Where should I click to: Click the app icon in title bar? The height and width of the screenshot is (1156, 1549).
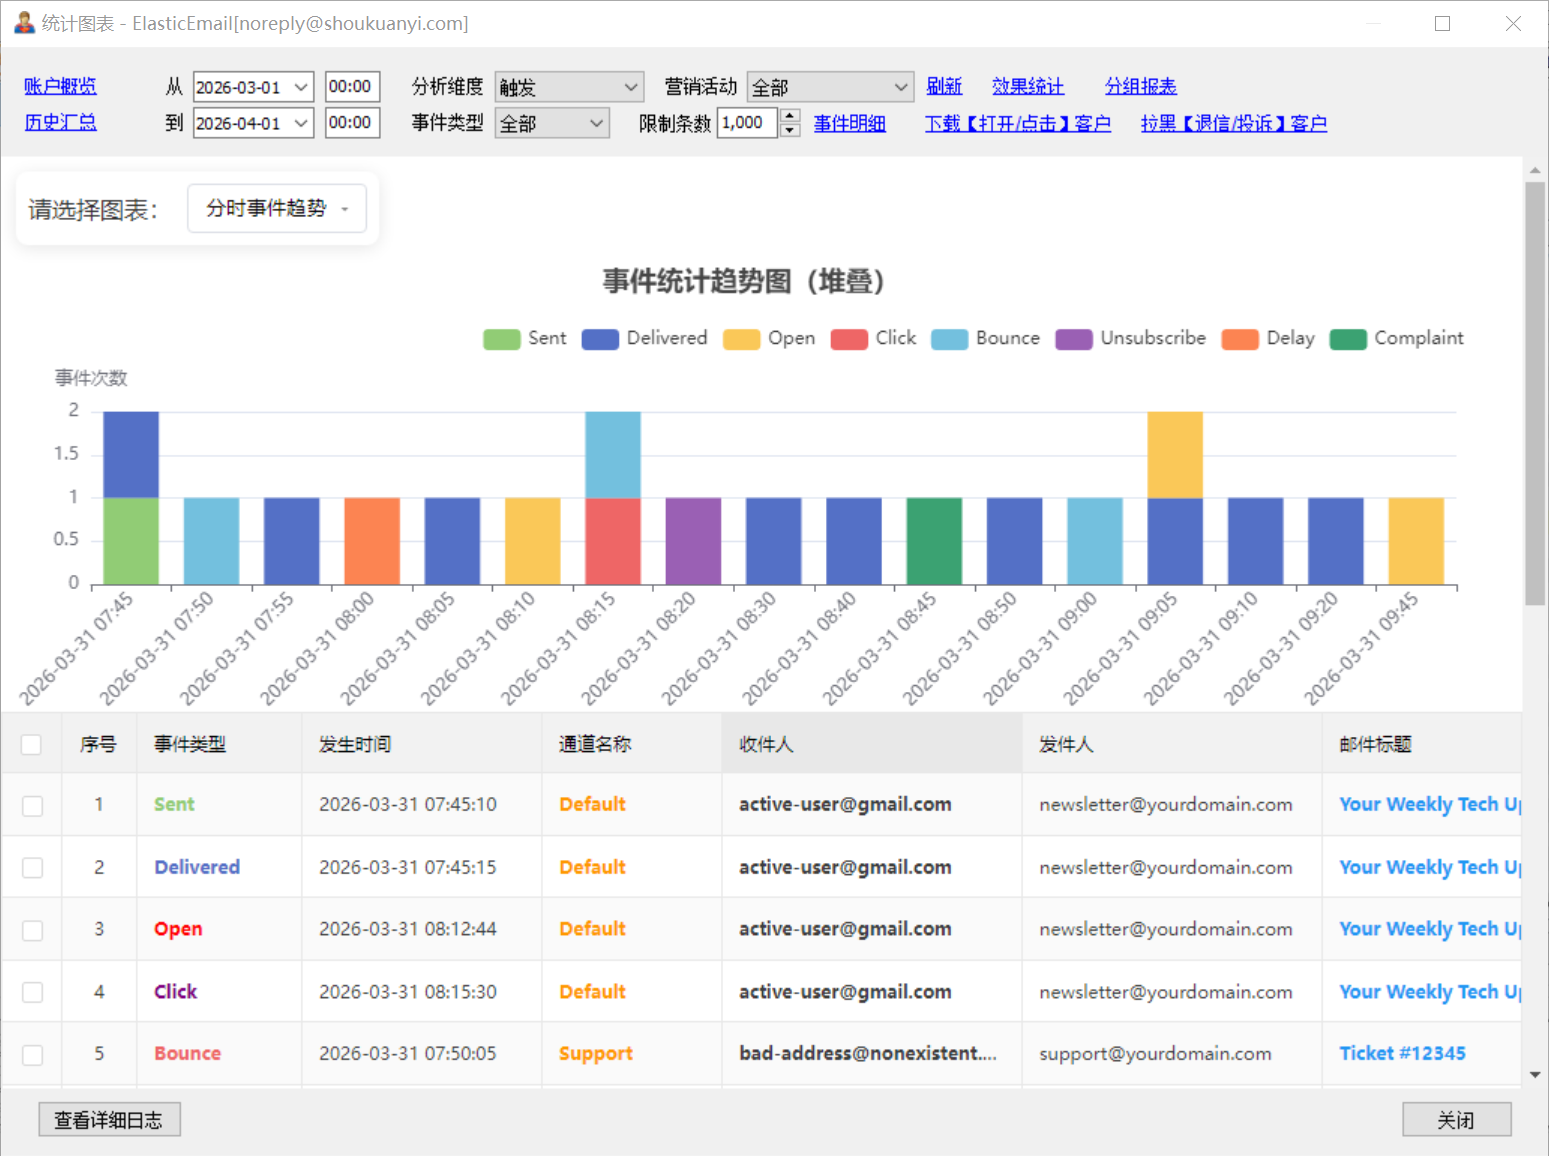pos(24,23)
